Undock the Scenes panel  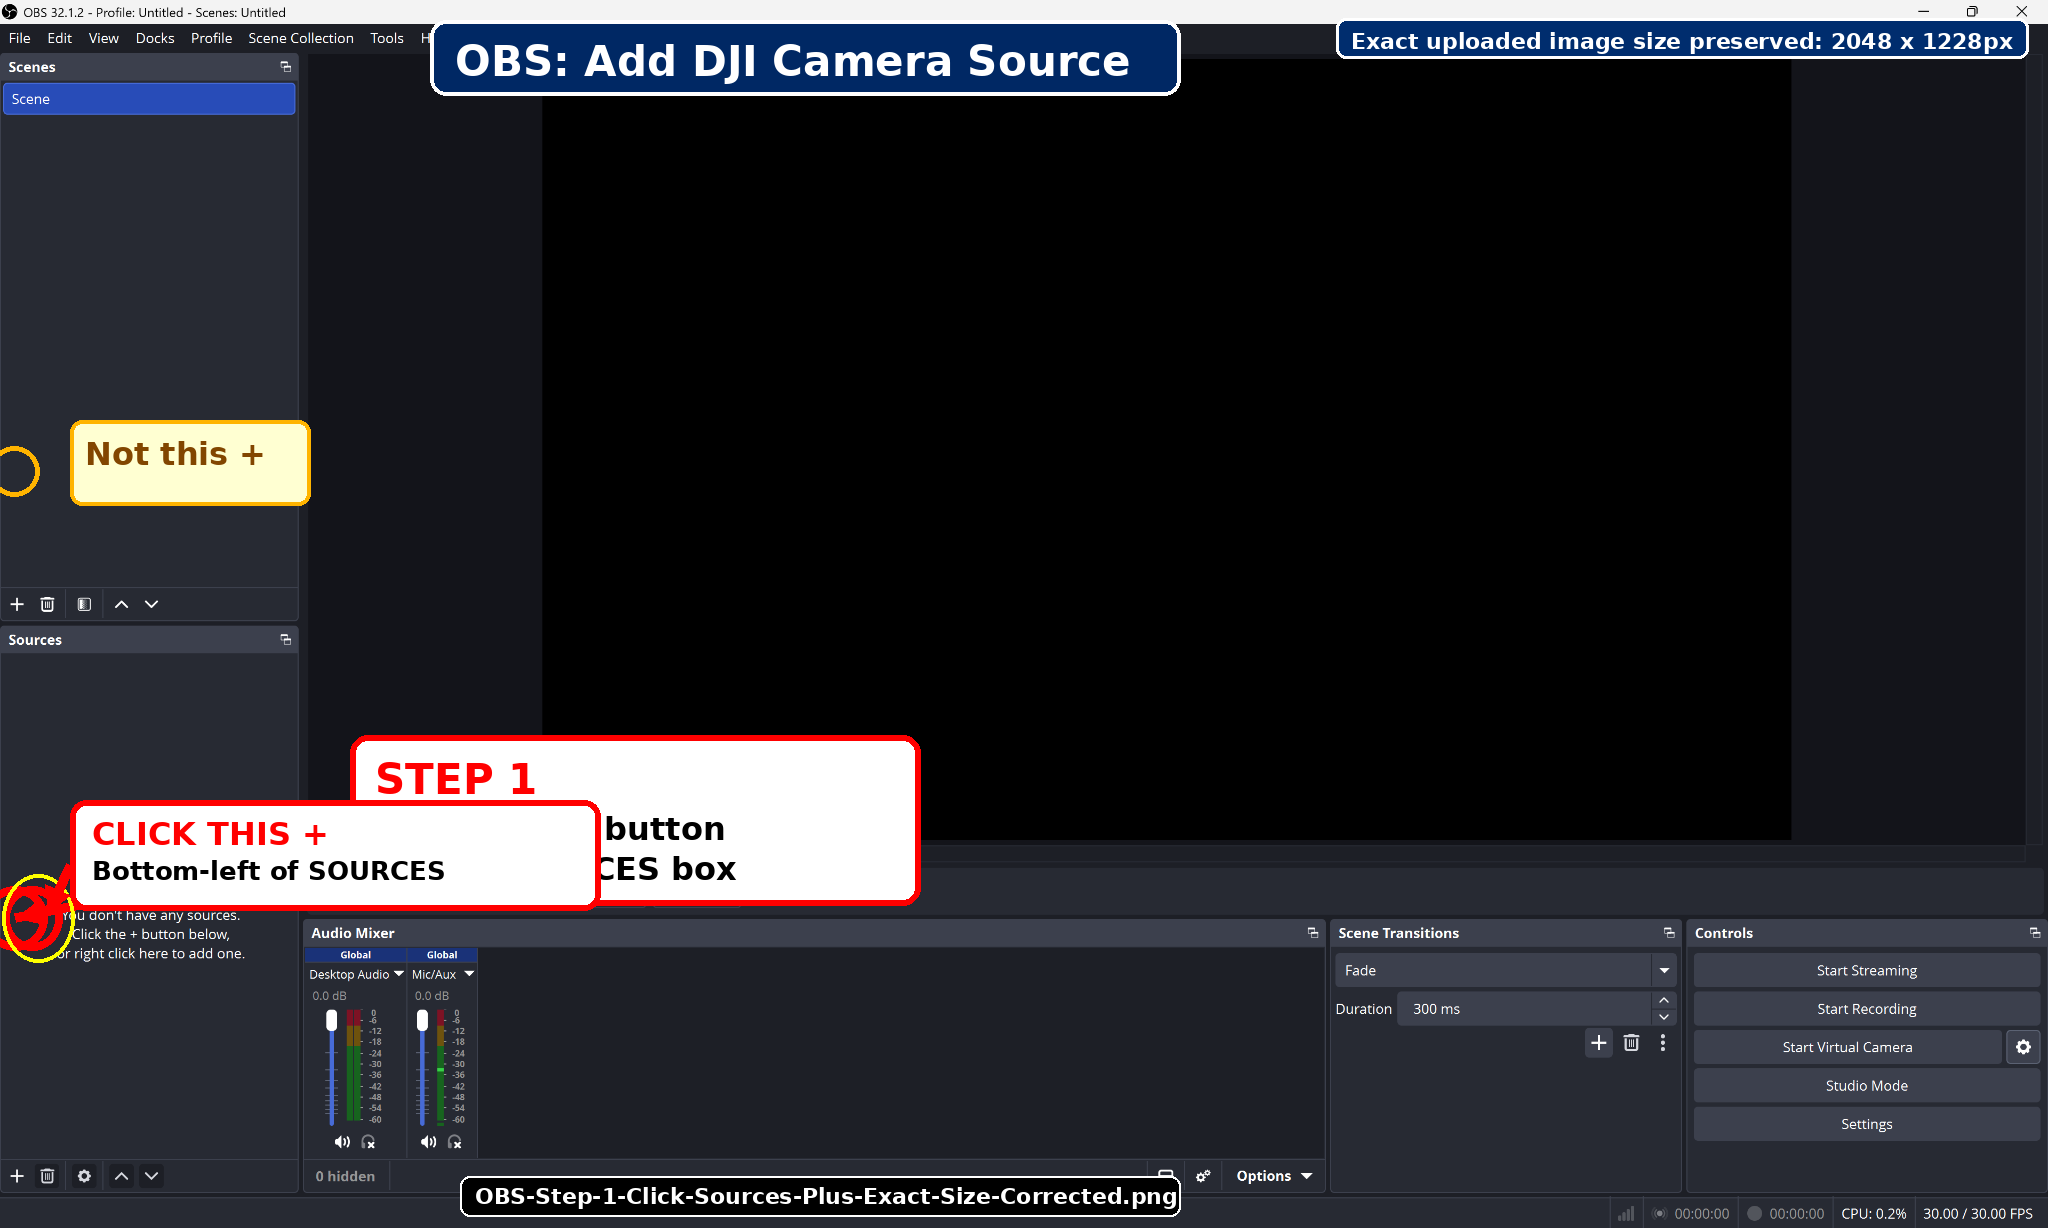tap(285, 67)
